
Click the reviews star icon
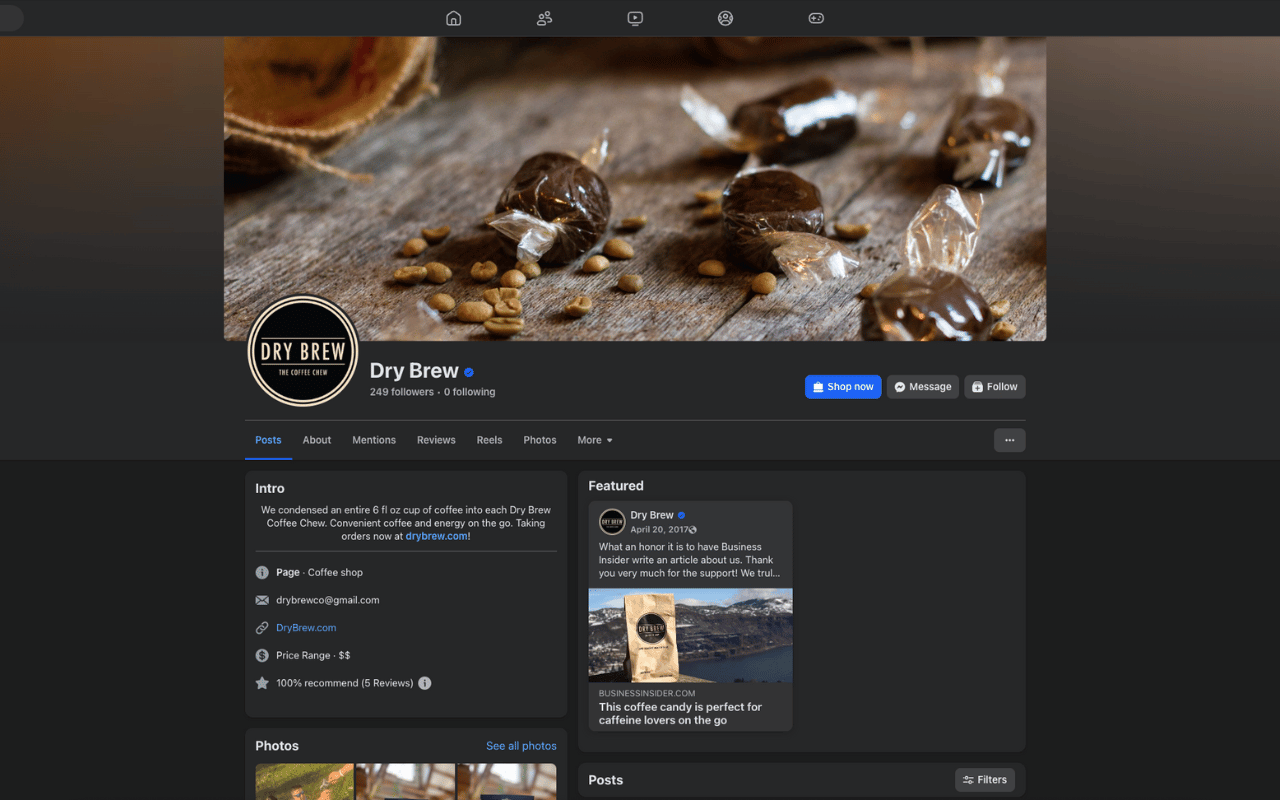(x=262, y=683)
